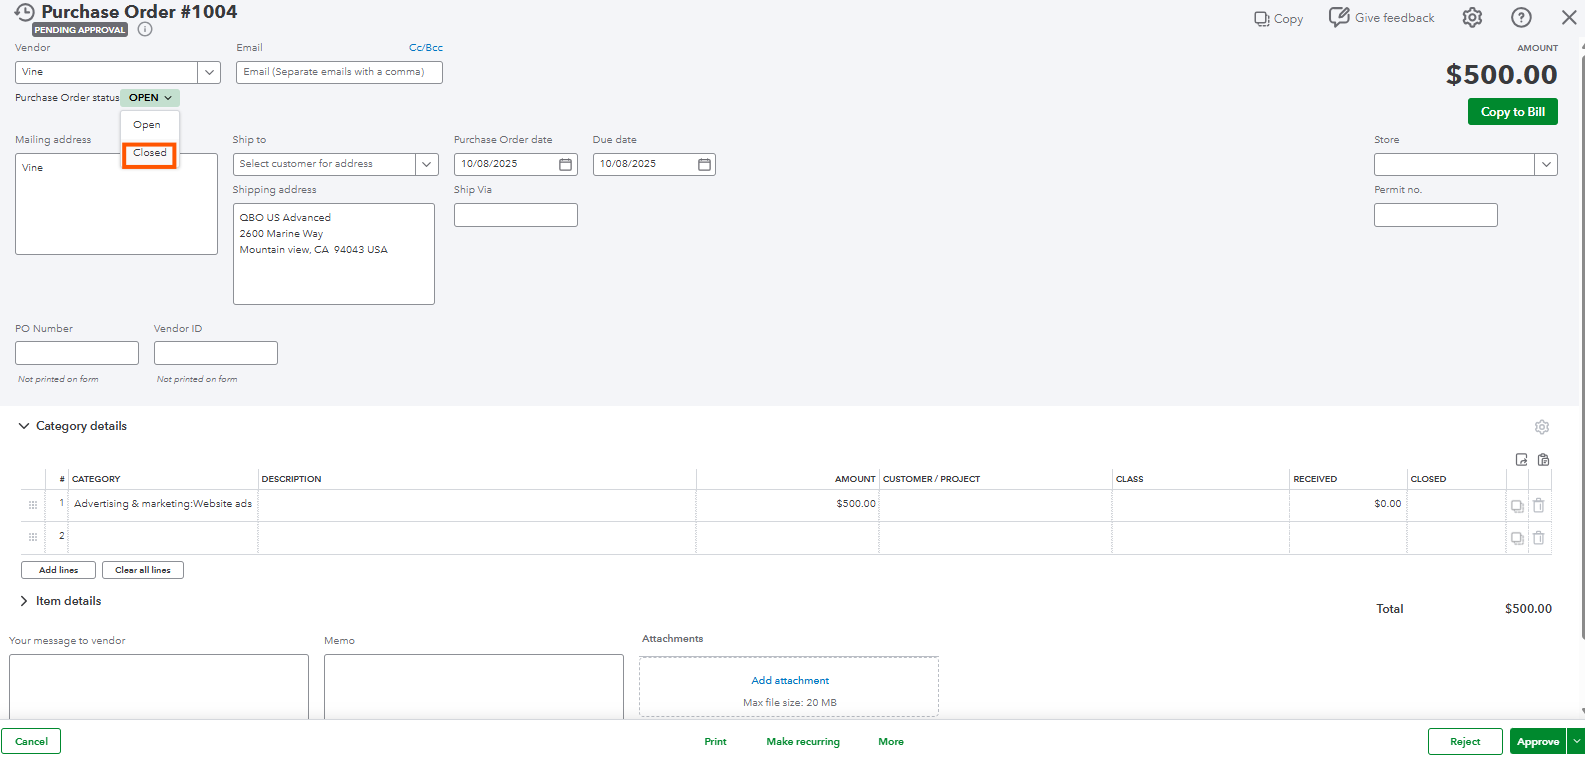The width and height of the screenshot is (1585, 758).
Task: Click the PO Number input field
Action: click(x=77, y=353)
